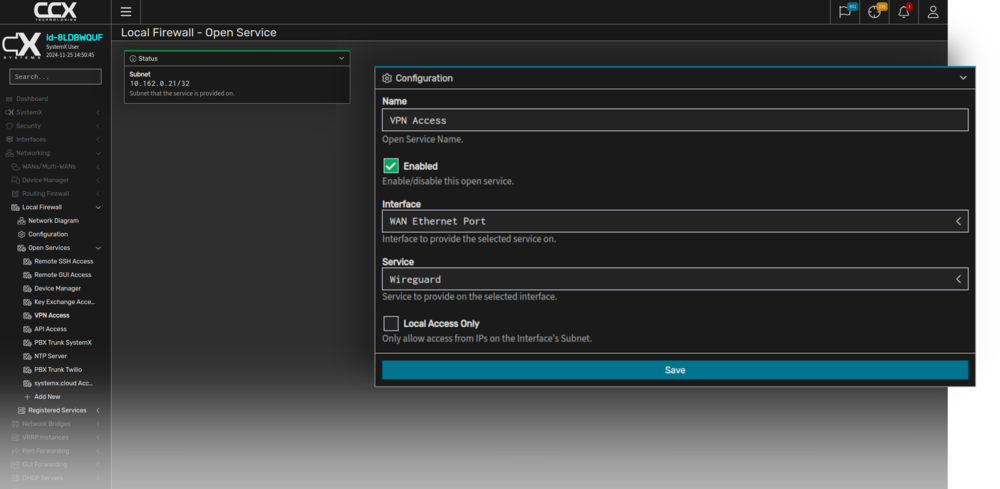Viewport: 1000px width, 489px height.
Task: Collapse the Configuration panel chevron
Action: (963, 78)
